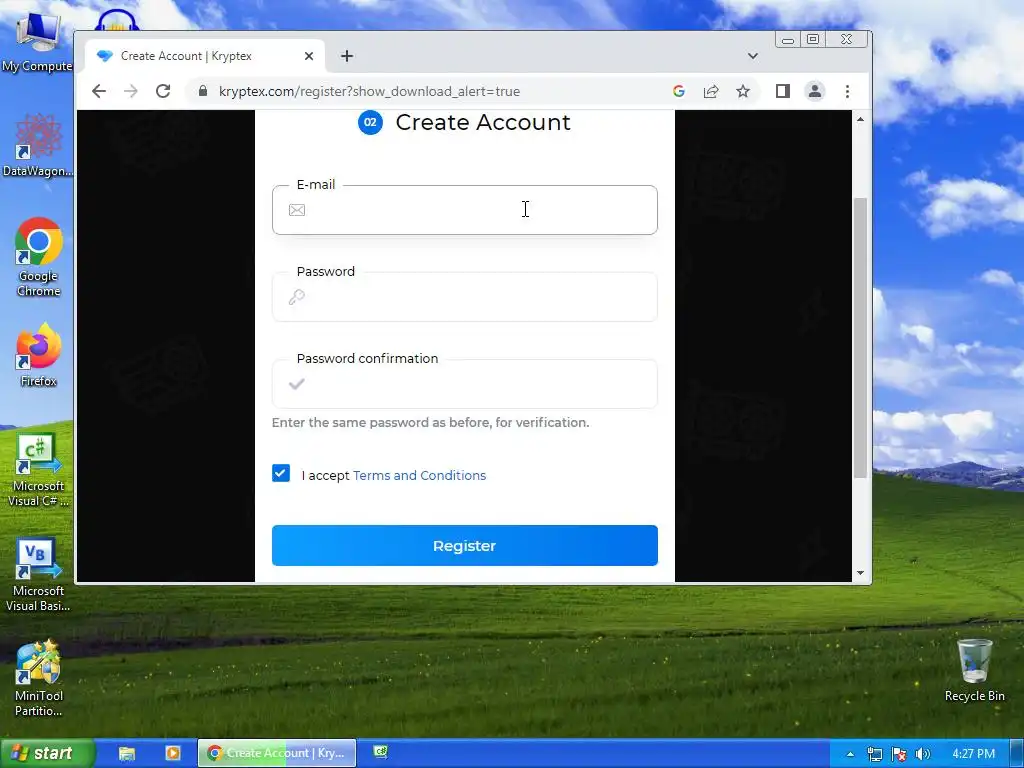Click the Register button

coord(464,545)
